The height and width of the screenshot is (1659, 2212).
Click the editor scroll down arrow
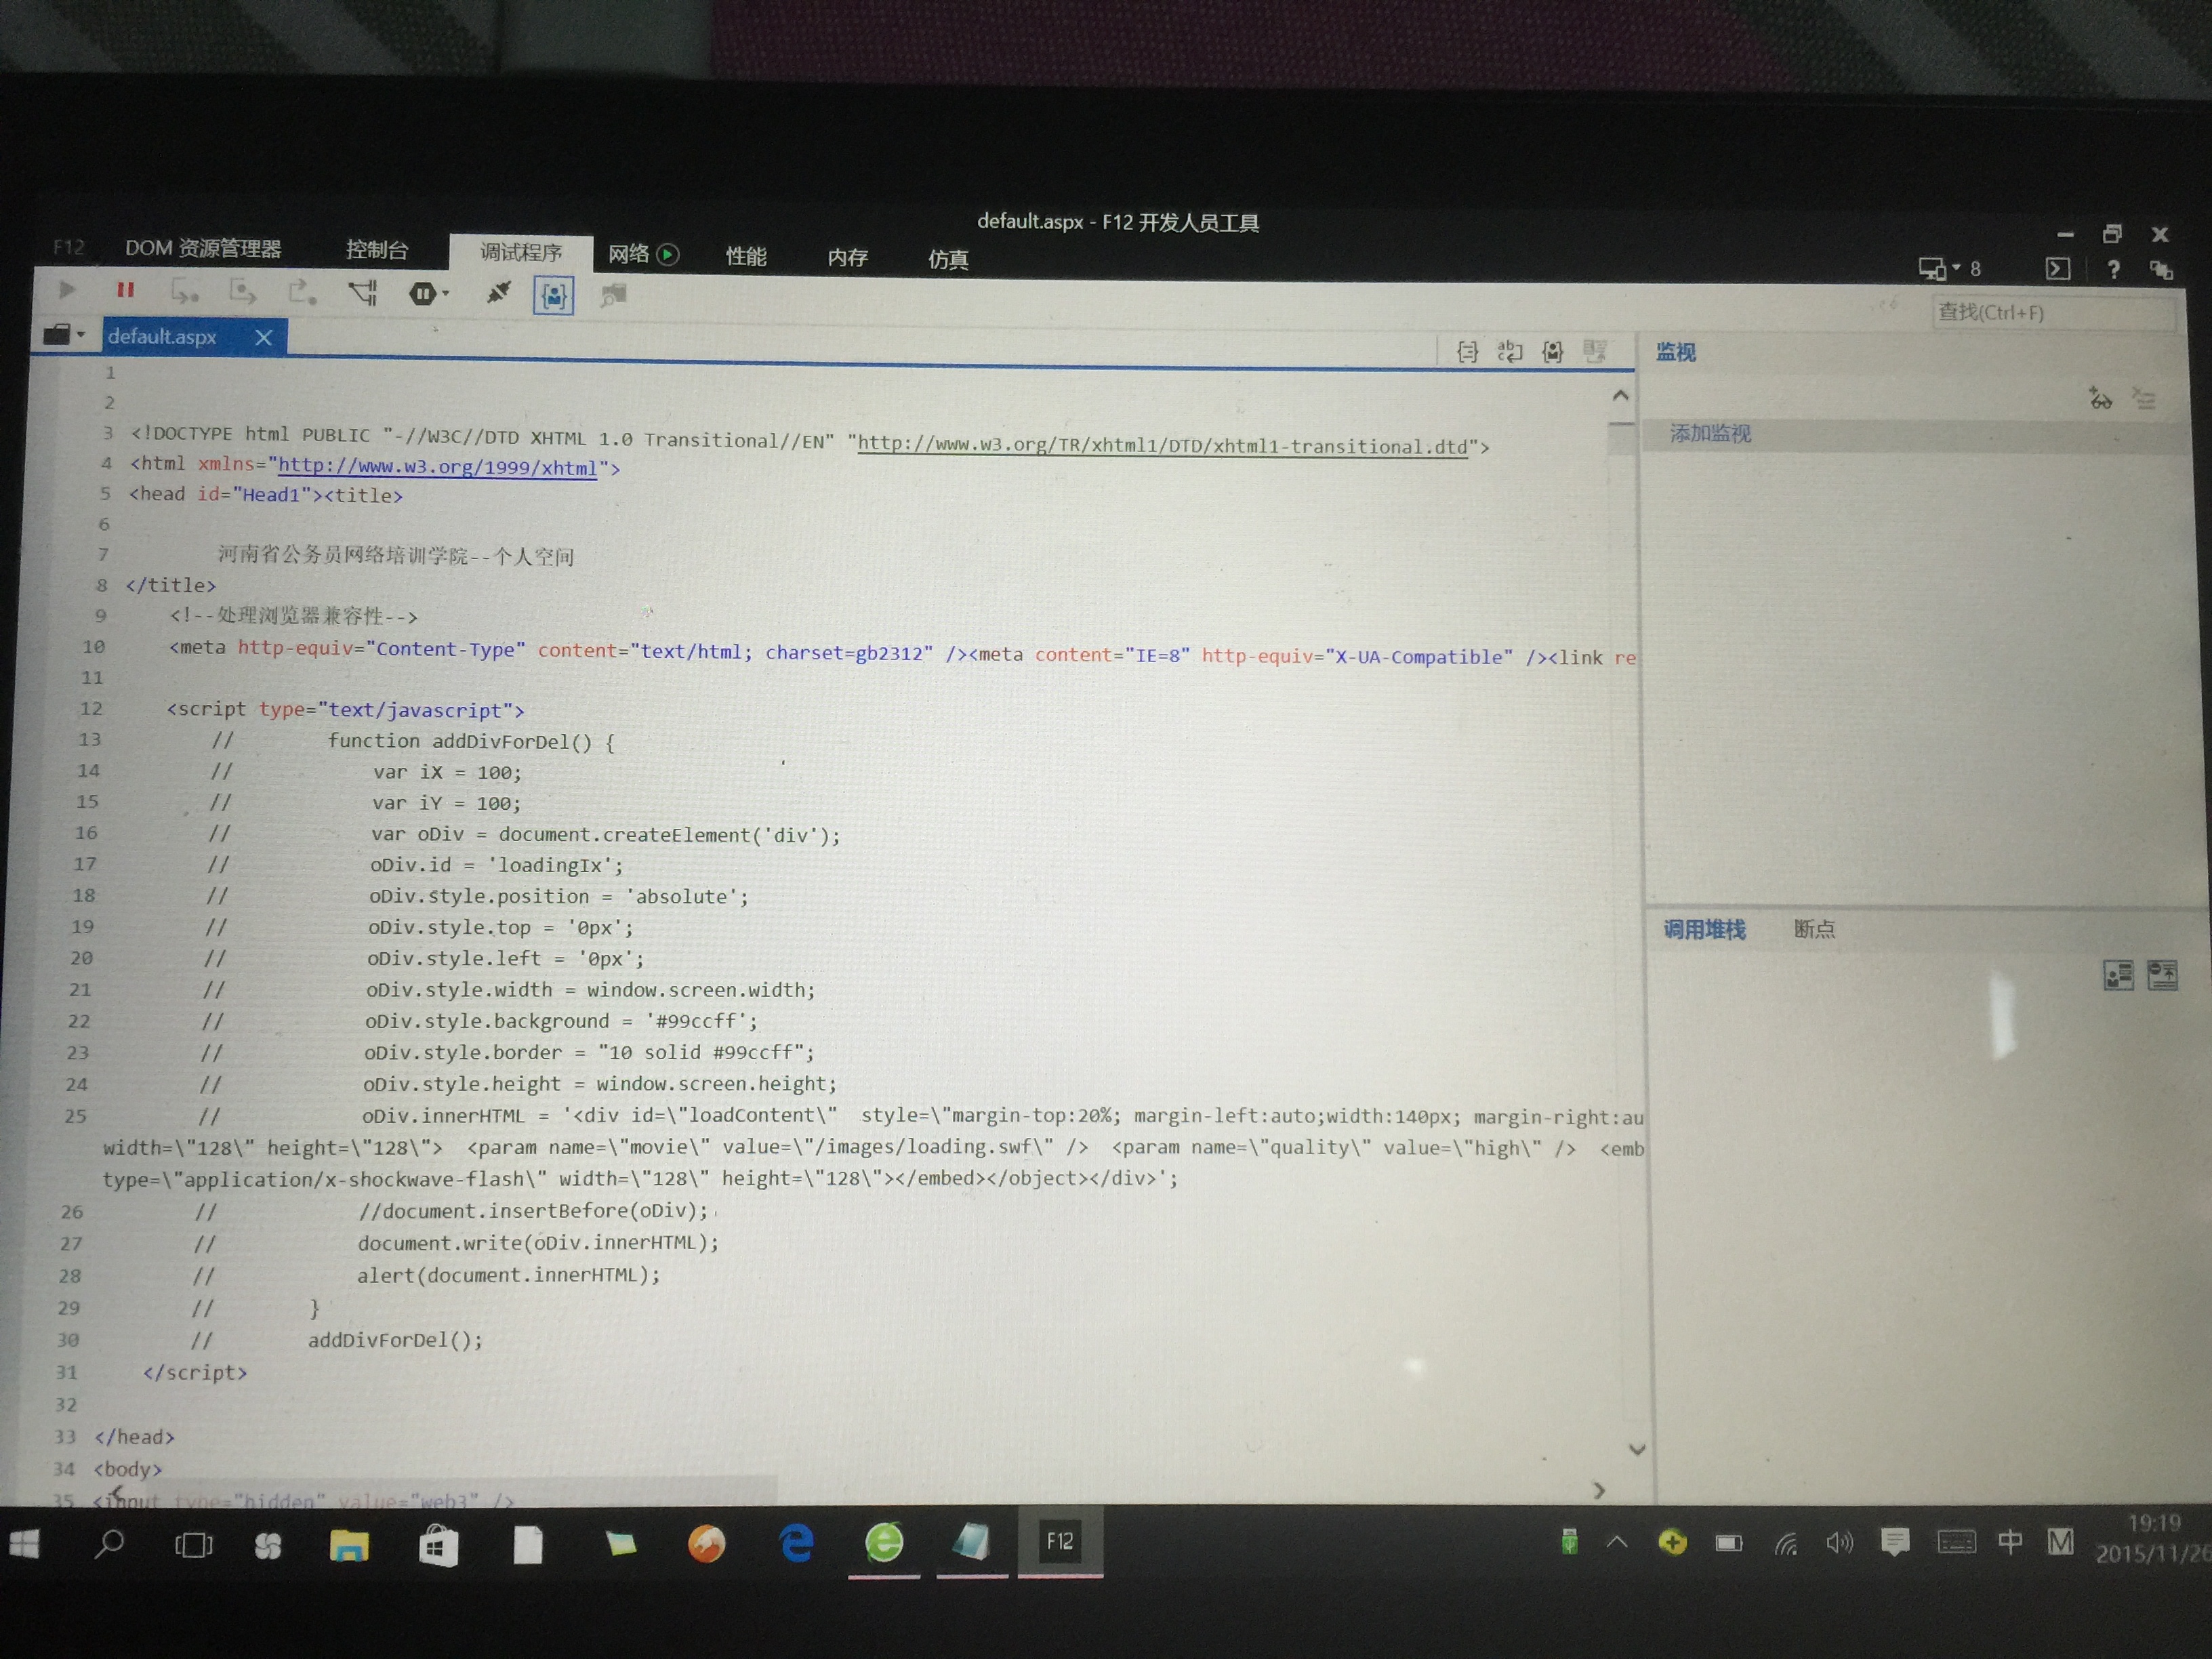tap(1637, 1449)
